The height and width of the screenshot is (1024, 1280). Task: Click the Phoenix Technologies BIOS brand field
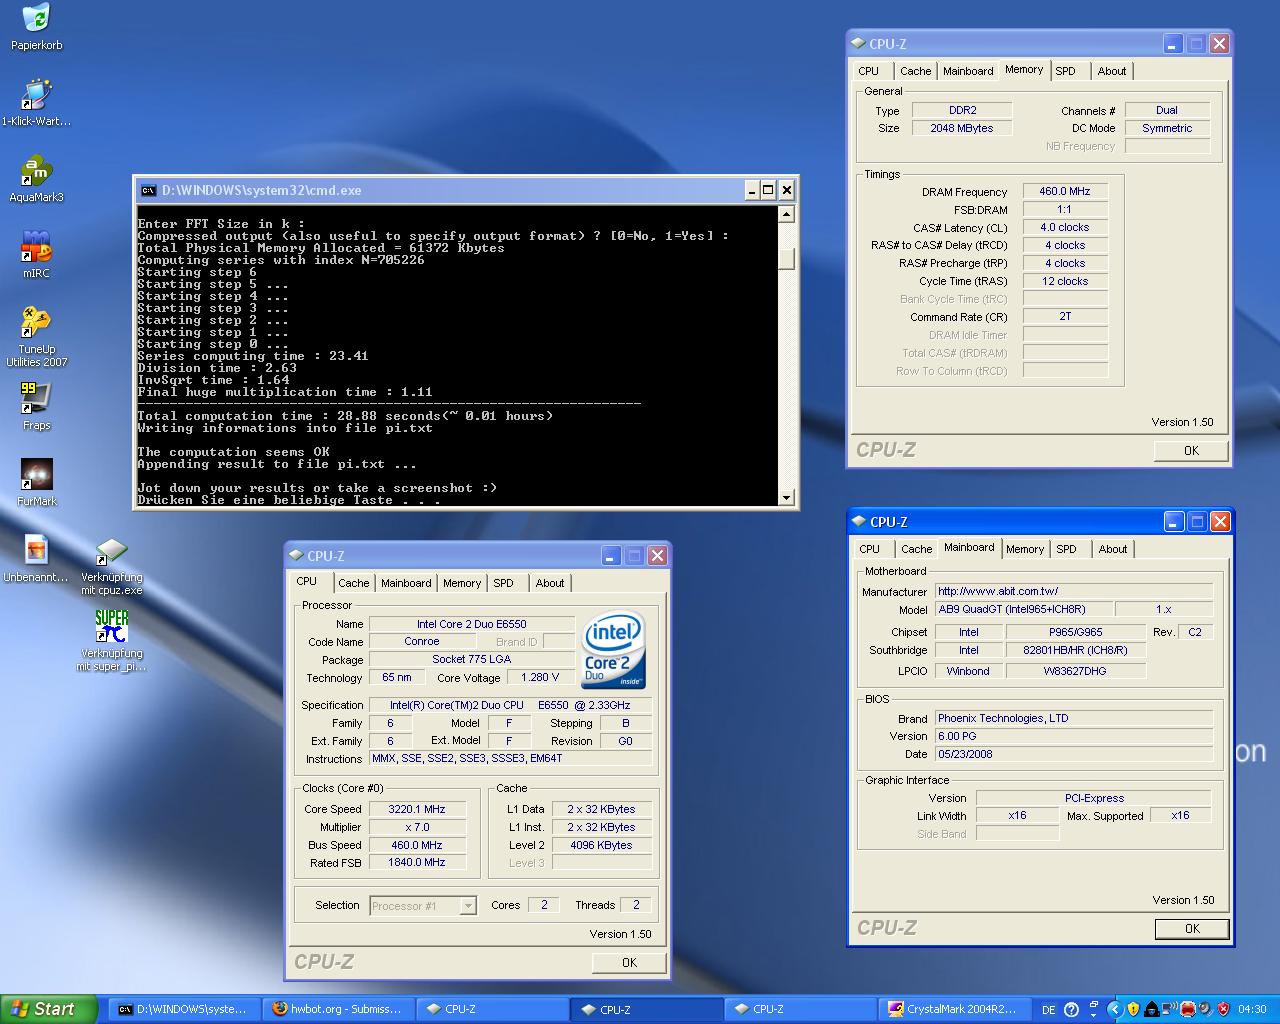[1074, 718]
